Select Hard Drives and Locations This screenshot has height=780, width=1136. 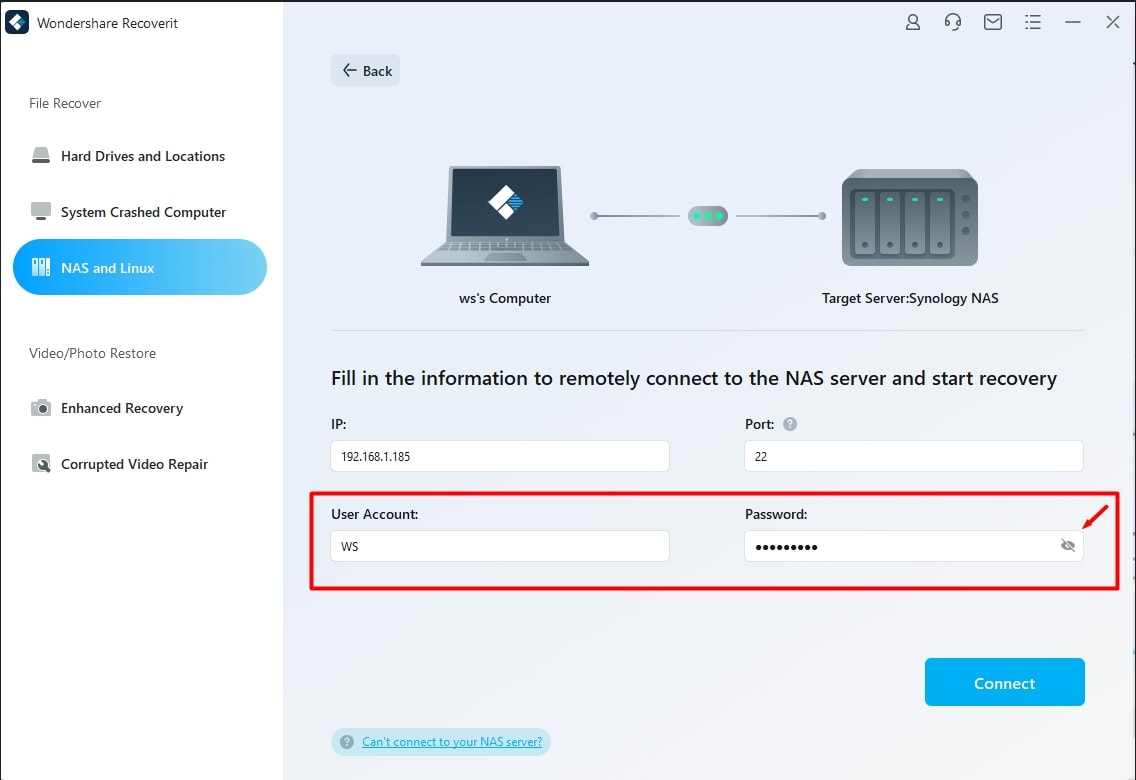(x=140, y=156)
